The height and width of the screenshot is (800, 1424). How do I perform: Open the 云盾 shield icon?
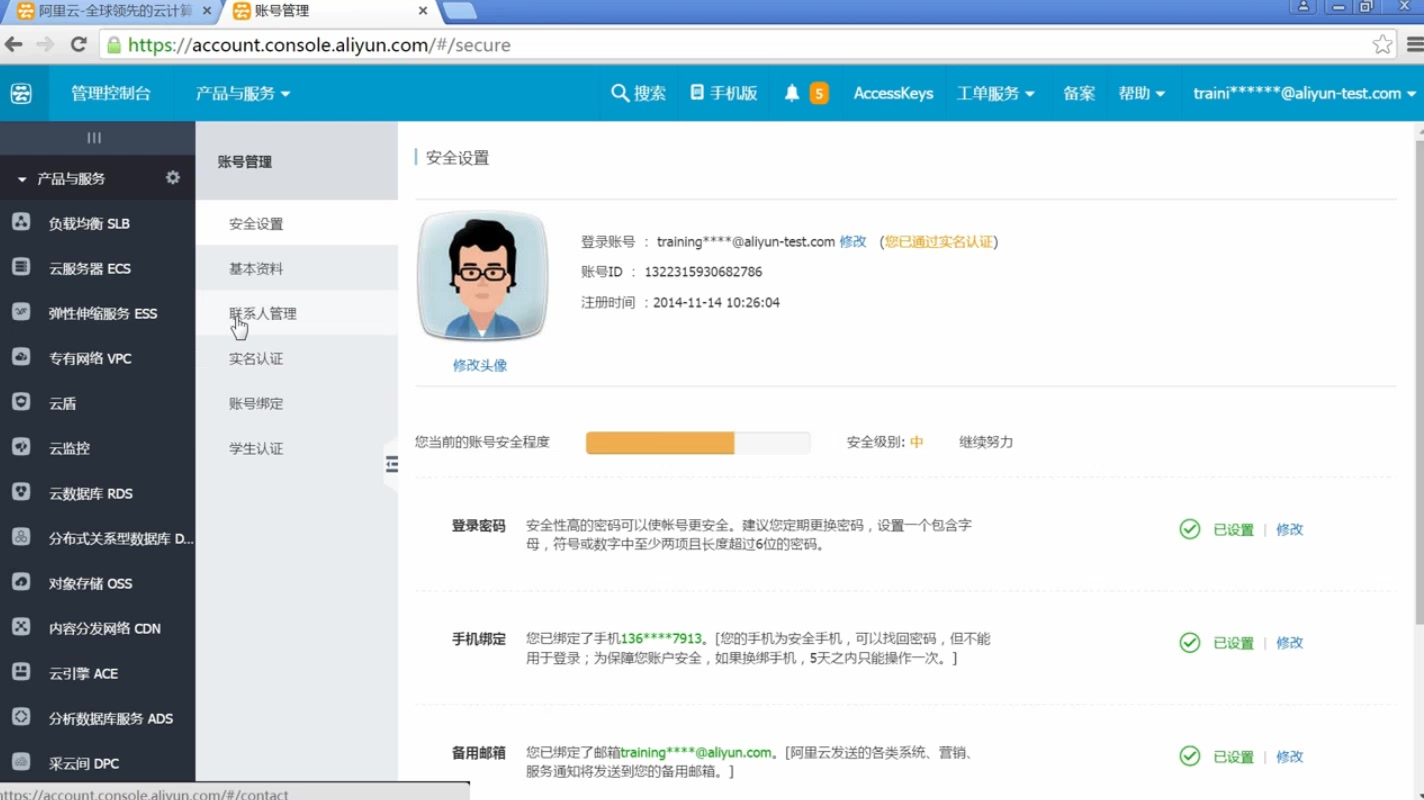coord(21,402)
